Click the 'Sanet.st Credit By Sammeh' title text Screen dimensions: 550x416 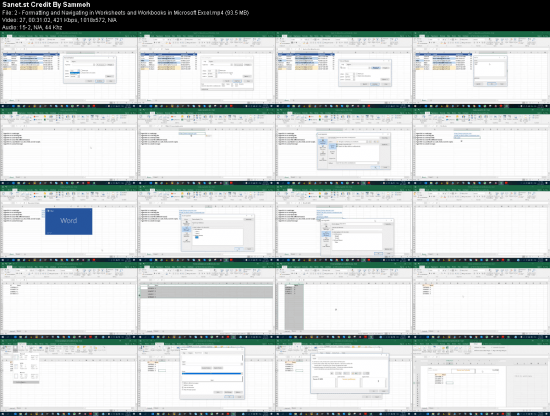point(46,5)
